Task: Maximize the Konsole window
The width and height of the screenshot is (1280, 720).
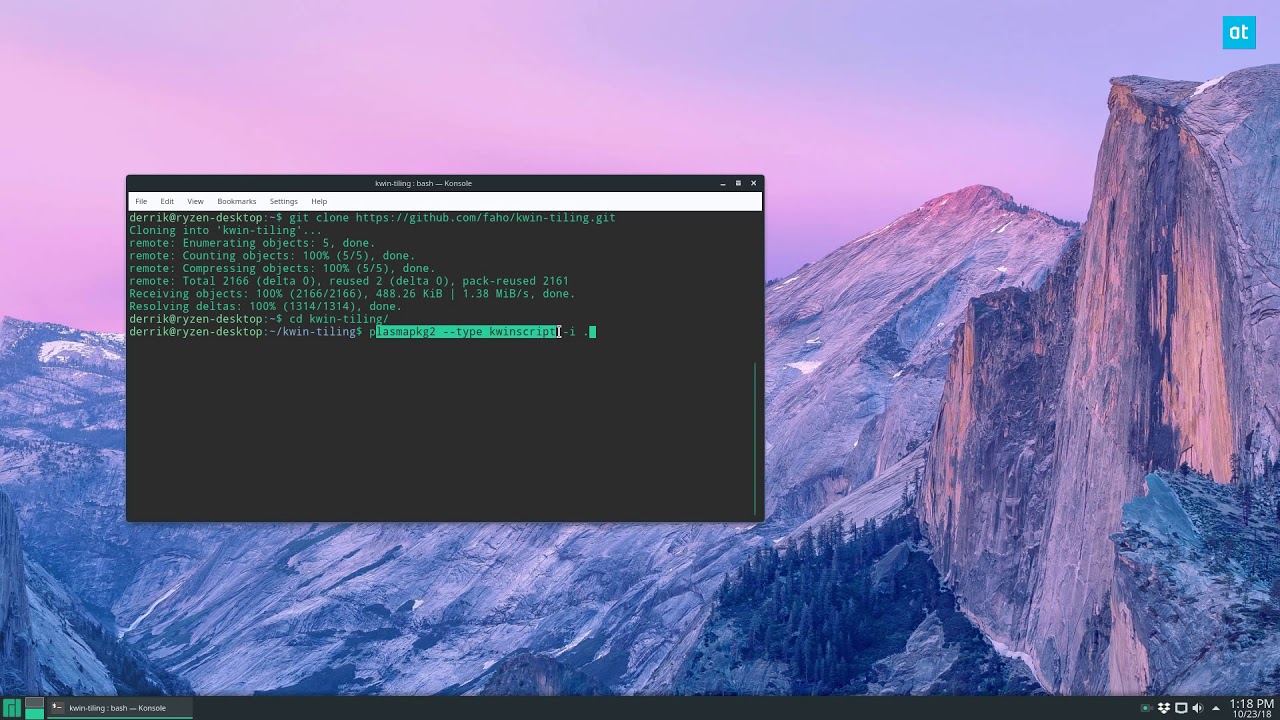Action: (x=738, y=183)
